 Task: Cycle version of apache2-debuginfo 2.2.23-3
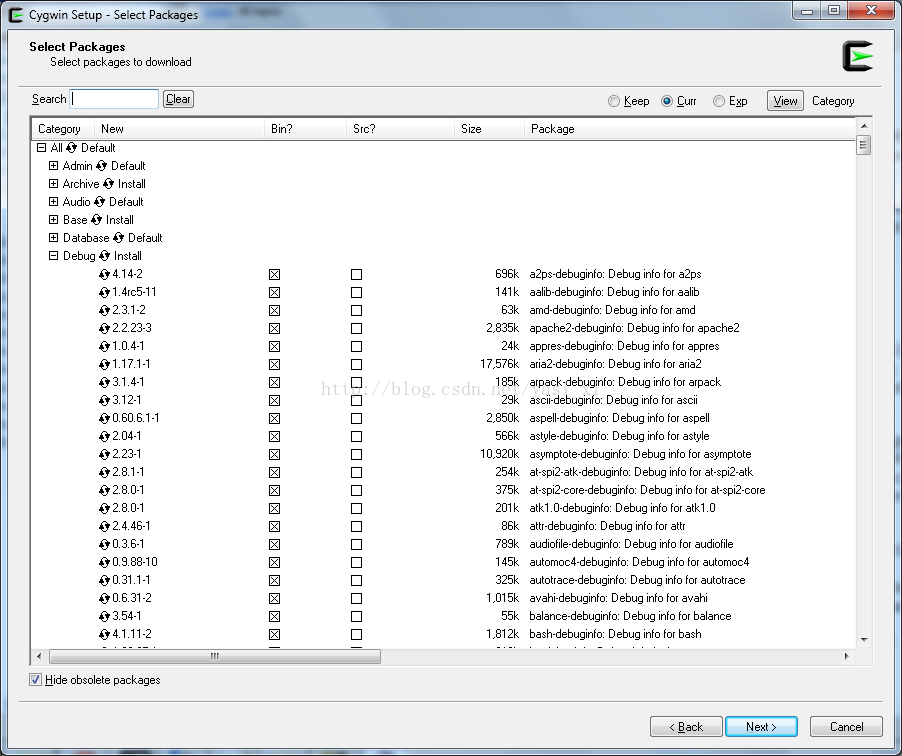104,329
